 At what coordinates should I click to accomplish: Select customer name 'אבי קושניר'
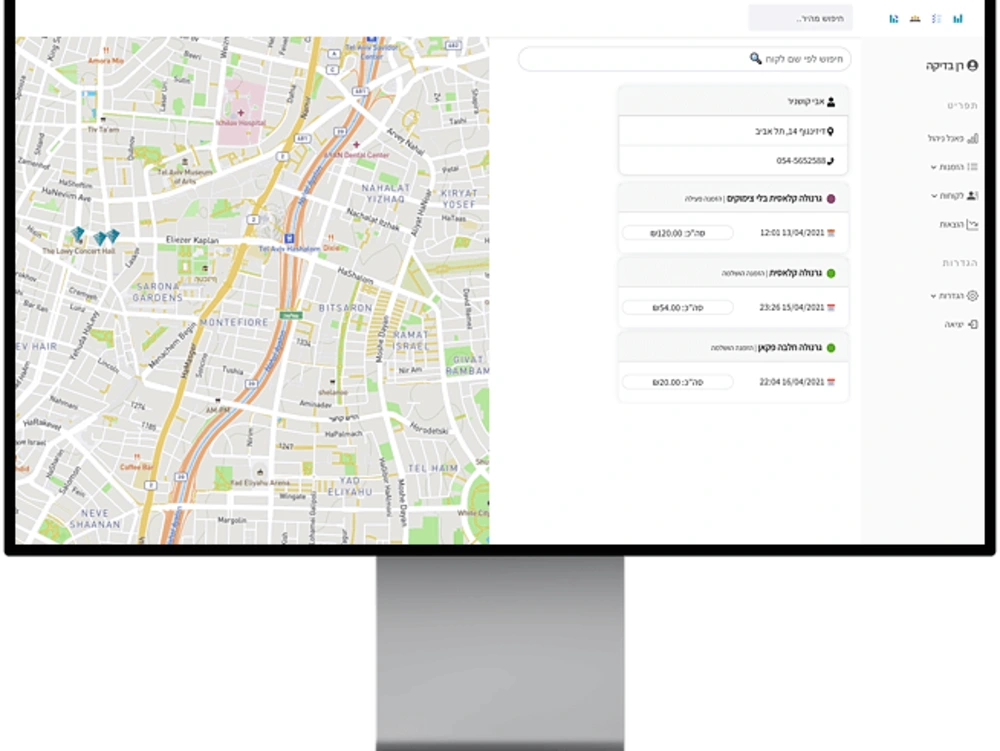pos(805,101)
